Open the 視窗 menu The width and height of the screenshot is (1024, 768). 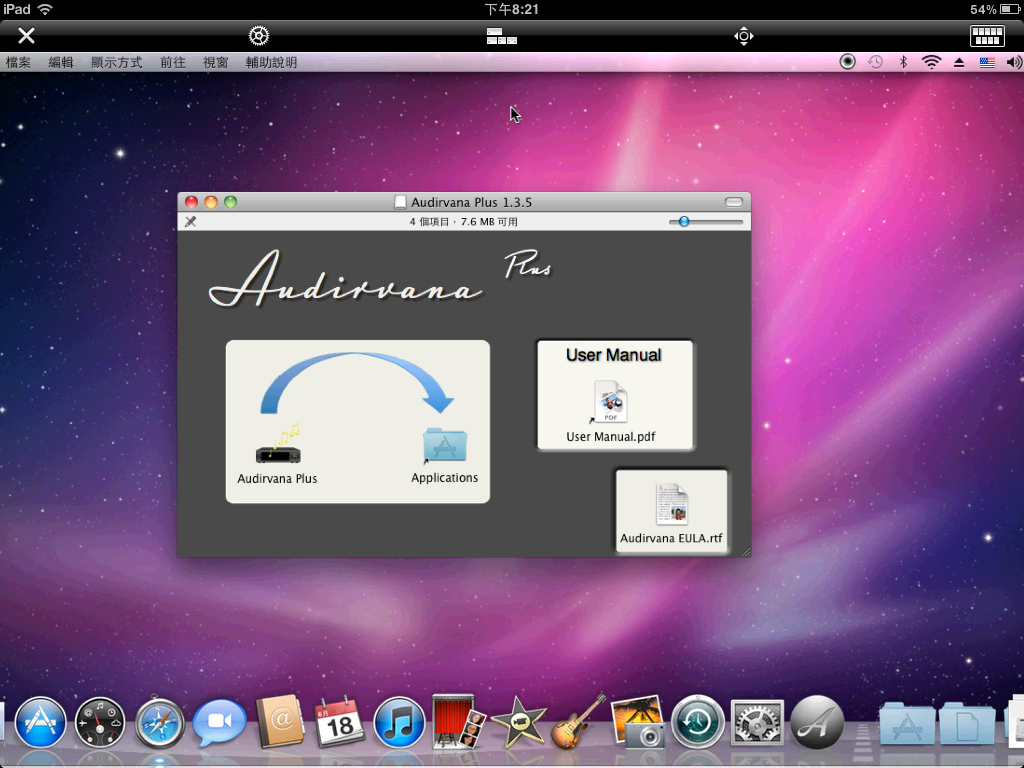pos(216,63)
